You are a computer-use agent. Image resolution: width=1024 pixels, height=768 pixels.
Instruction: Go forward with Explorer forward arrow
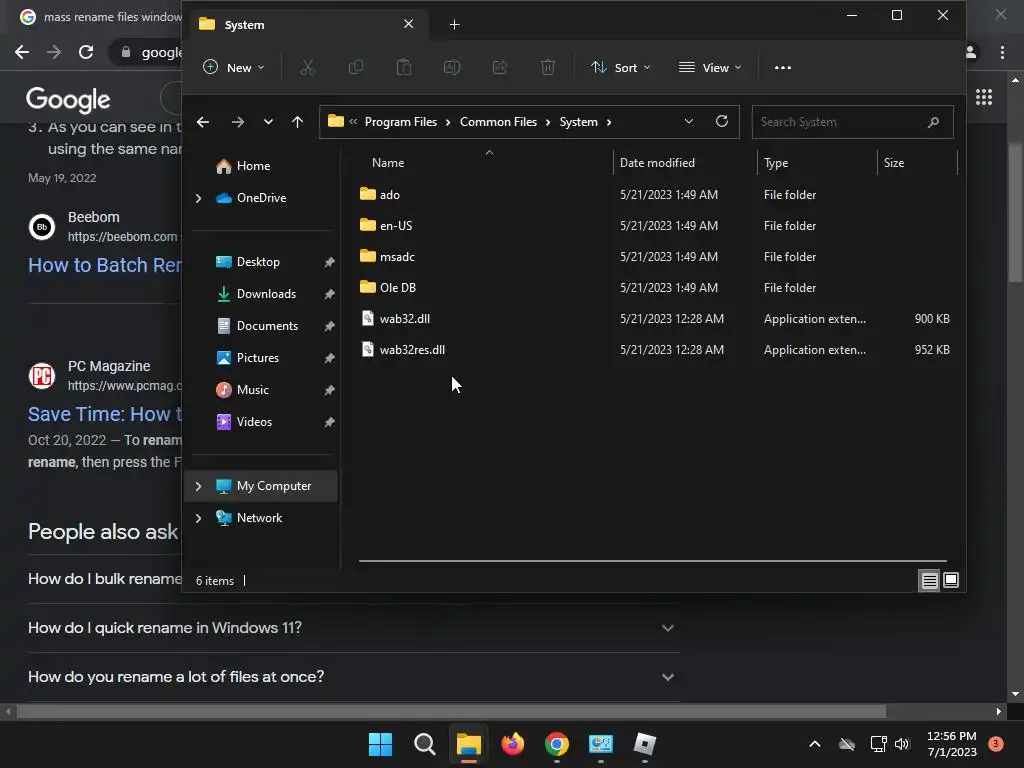(238, 122)
